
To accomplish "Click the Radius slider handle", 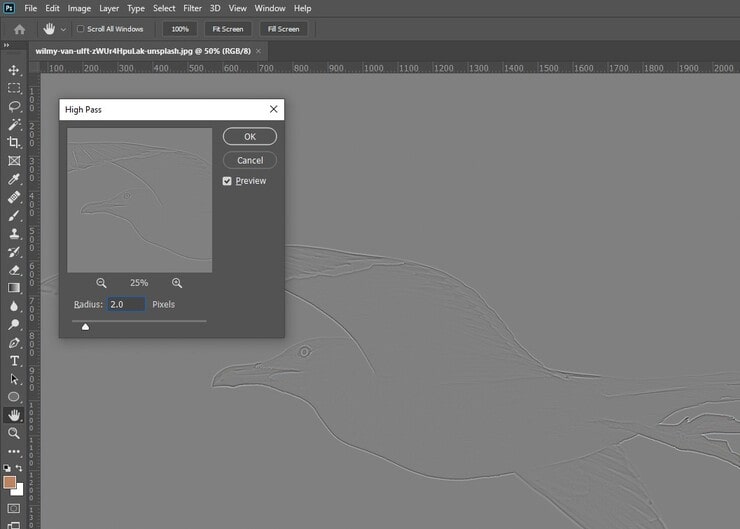I will click(85, 327).
